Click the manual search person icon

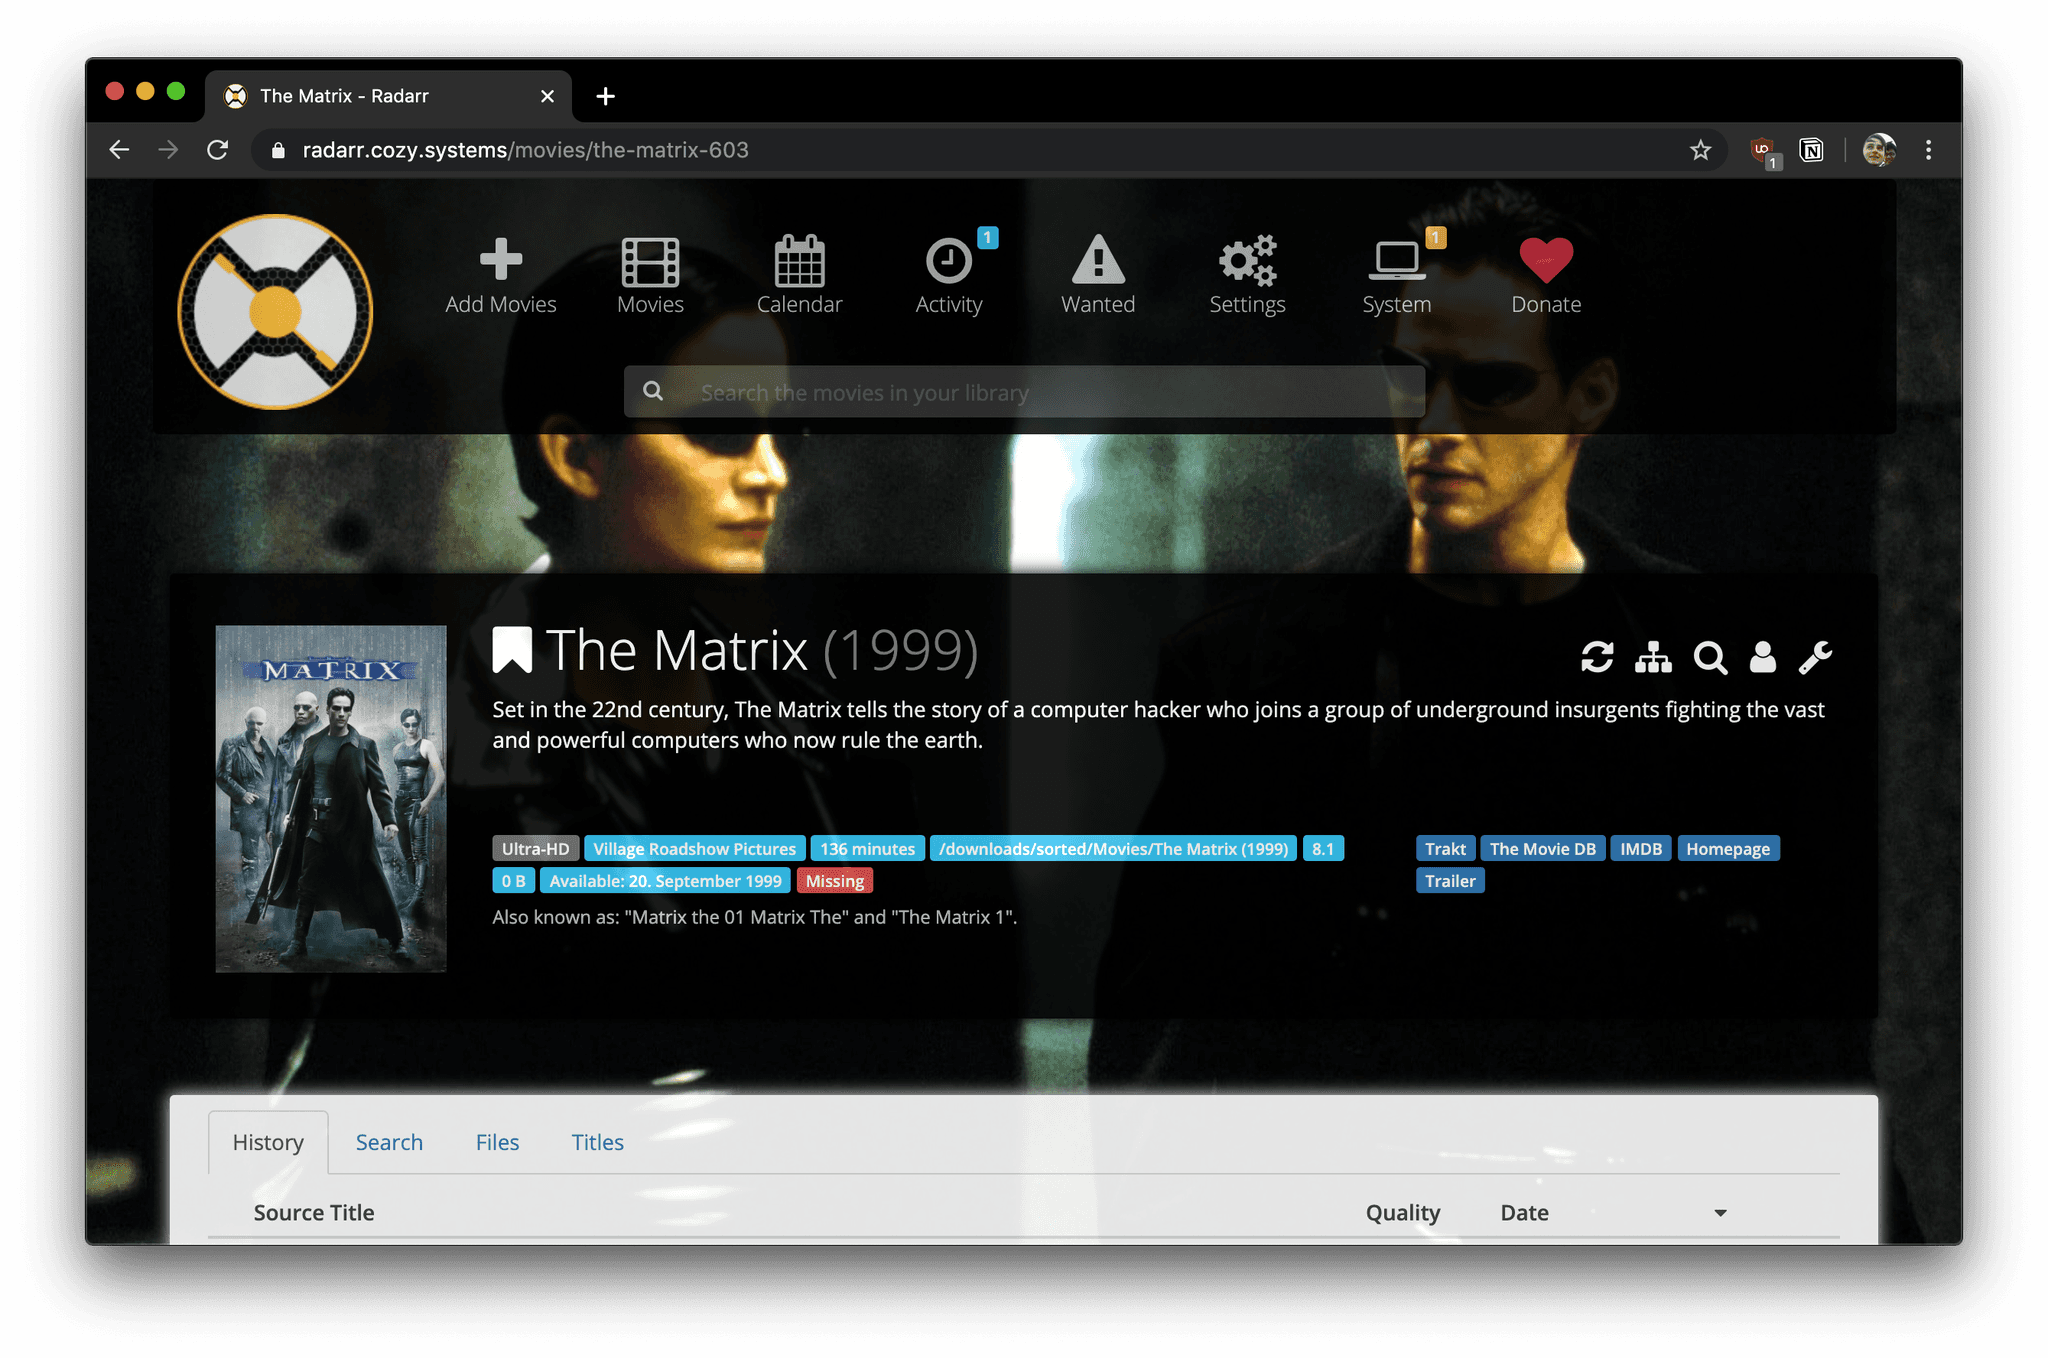point(1763,657)
